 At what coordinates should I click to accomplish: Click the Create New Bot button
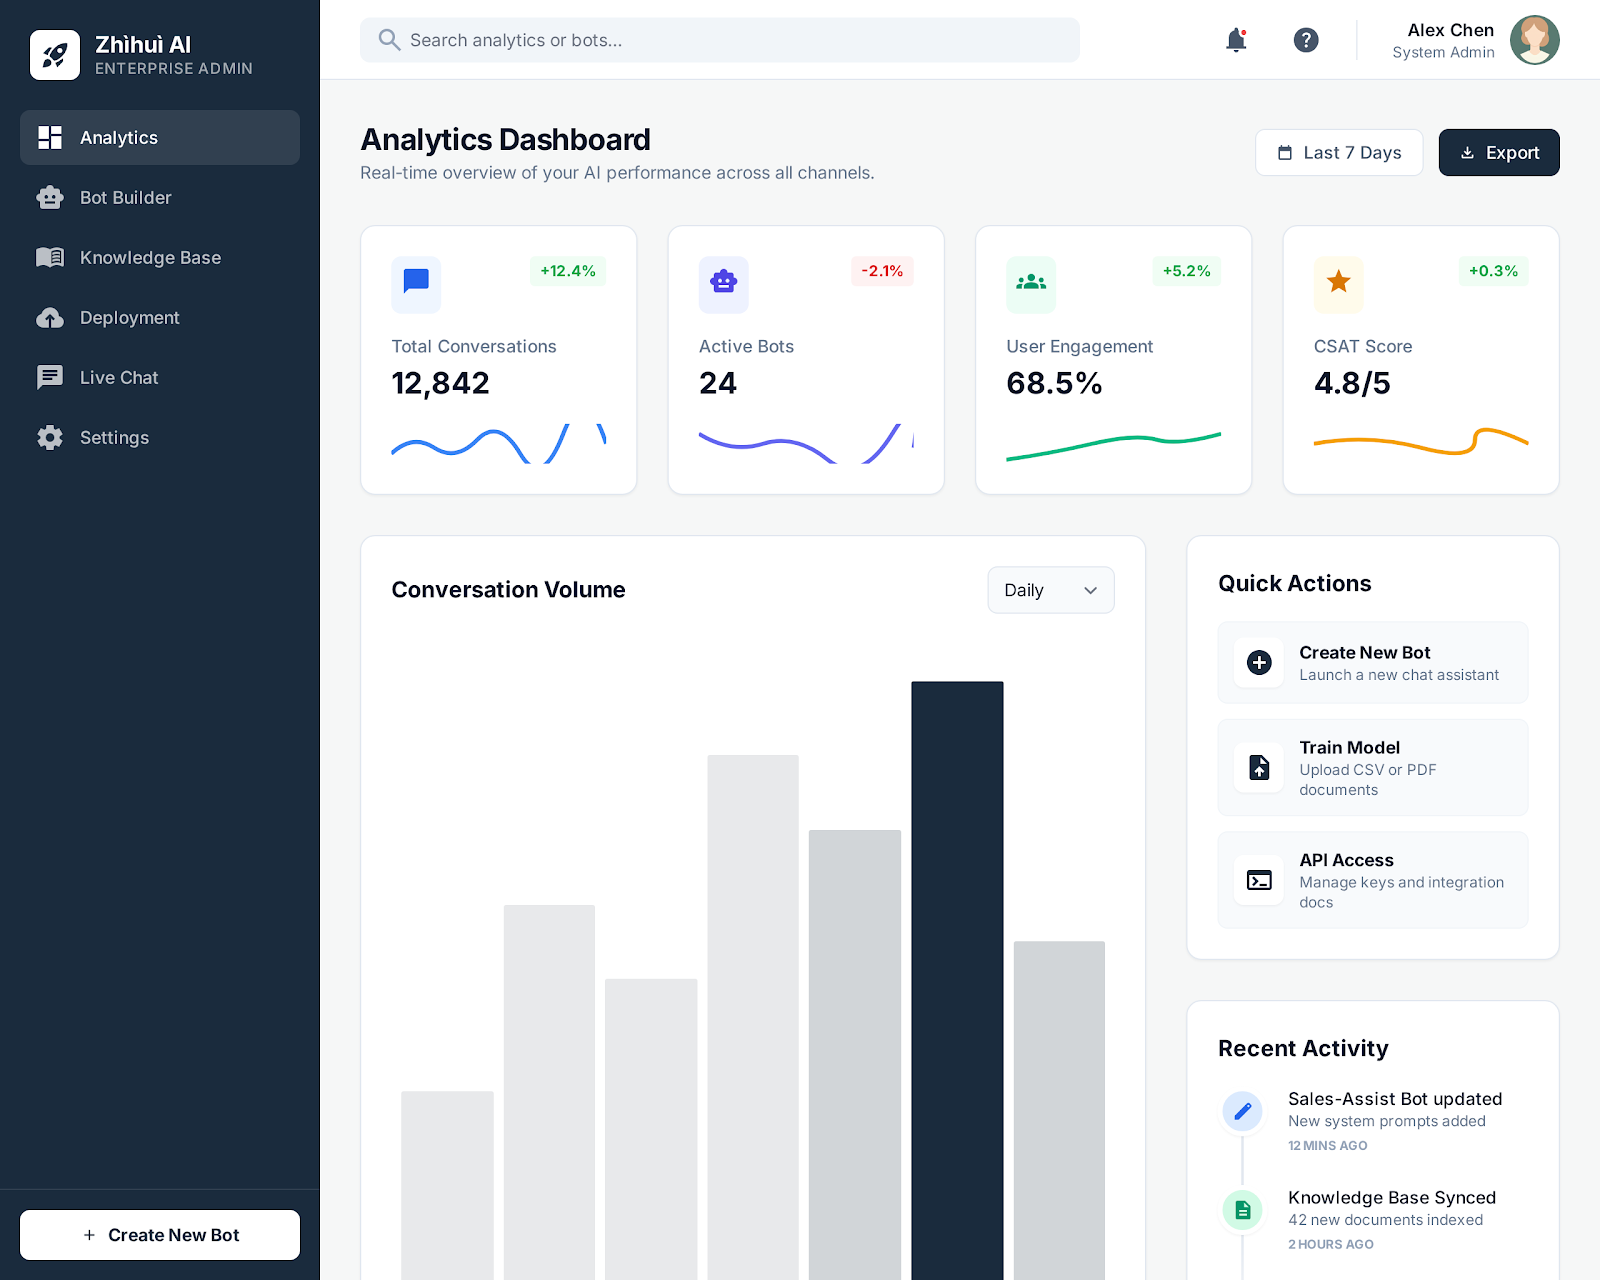pyautogui.click(x=160, y=1234)
